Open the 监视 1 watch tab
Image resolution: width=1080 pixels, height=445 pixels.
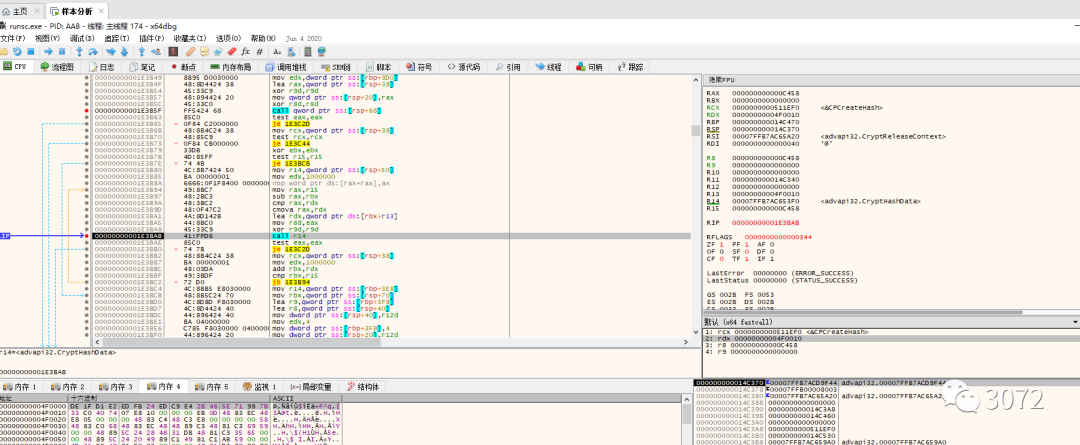[x=258, y=386]
